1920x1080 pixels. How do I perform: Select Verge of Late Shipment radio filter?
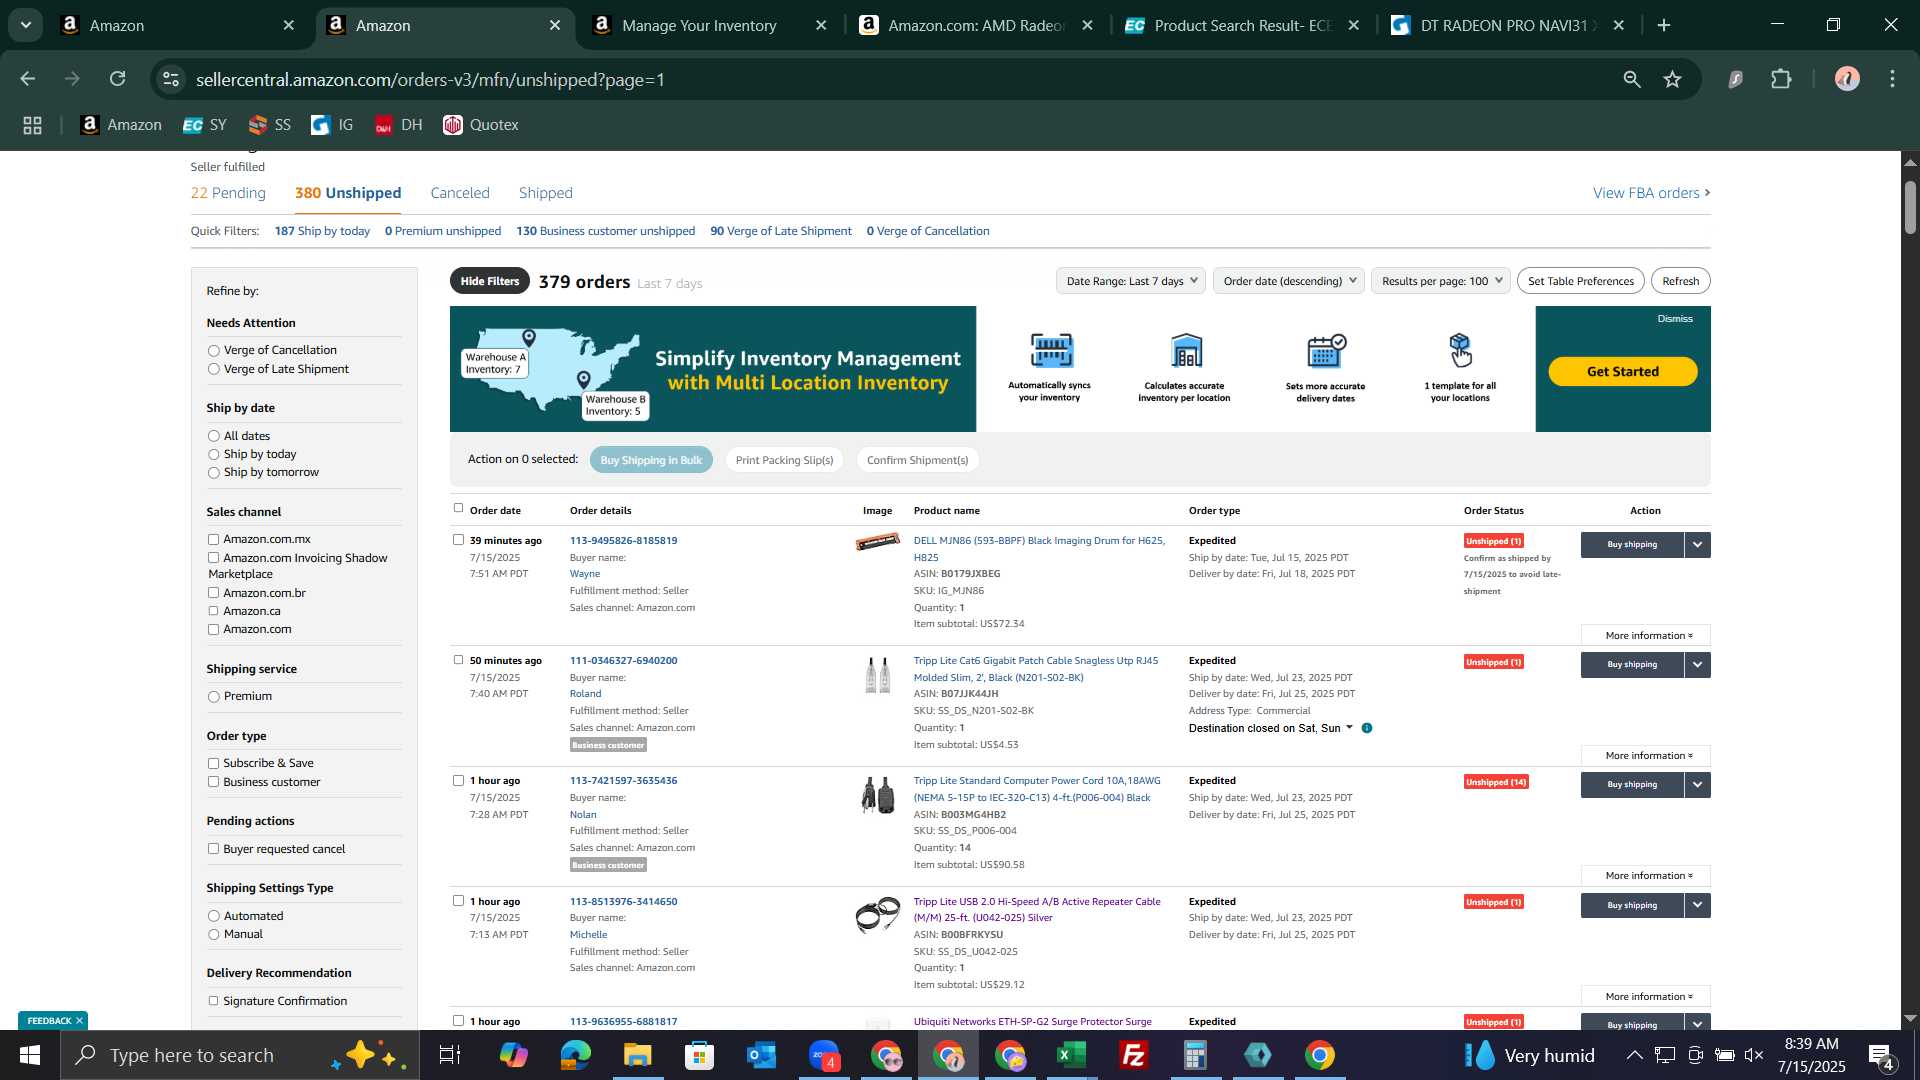coord(213,369)
